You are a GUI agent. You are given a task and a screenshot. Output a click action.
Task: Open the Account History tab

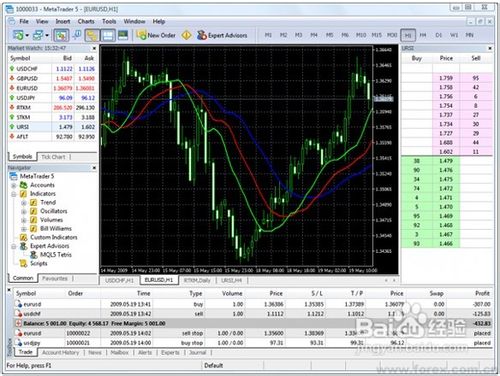click(x=60, y=352)
